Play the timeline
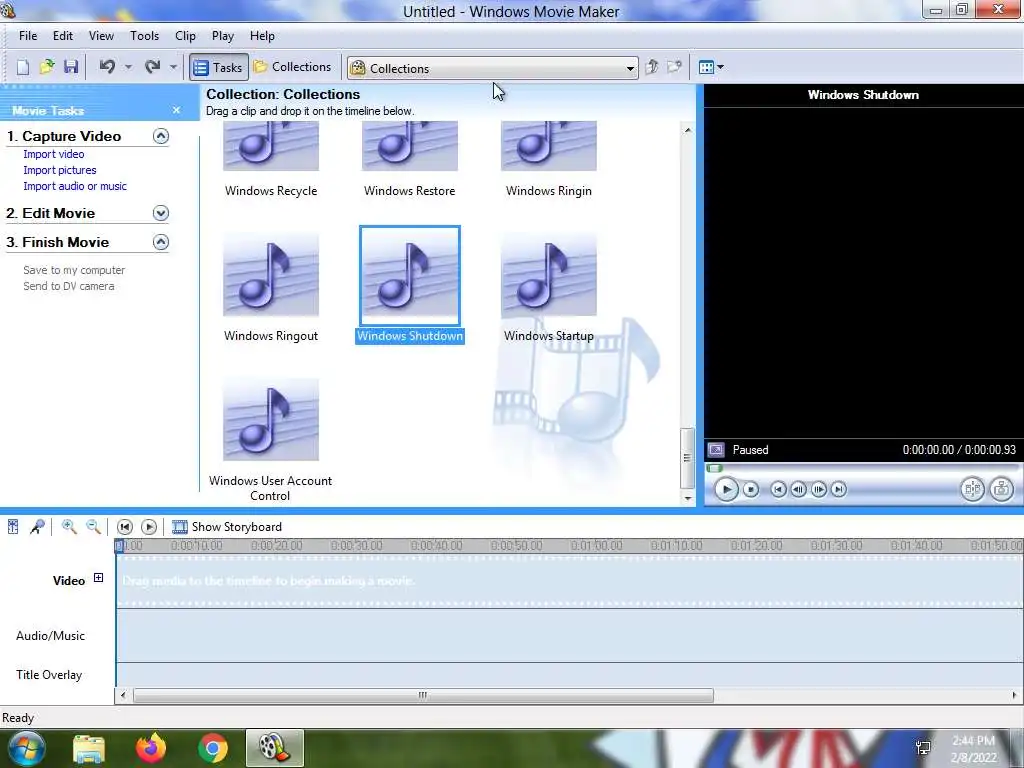The width and height of the screenshot is (1024, 768). click(149, 526)
